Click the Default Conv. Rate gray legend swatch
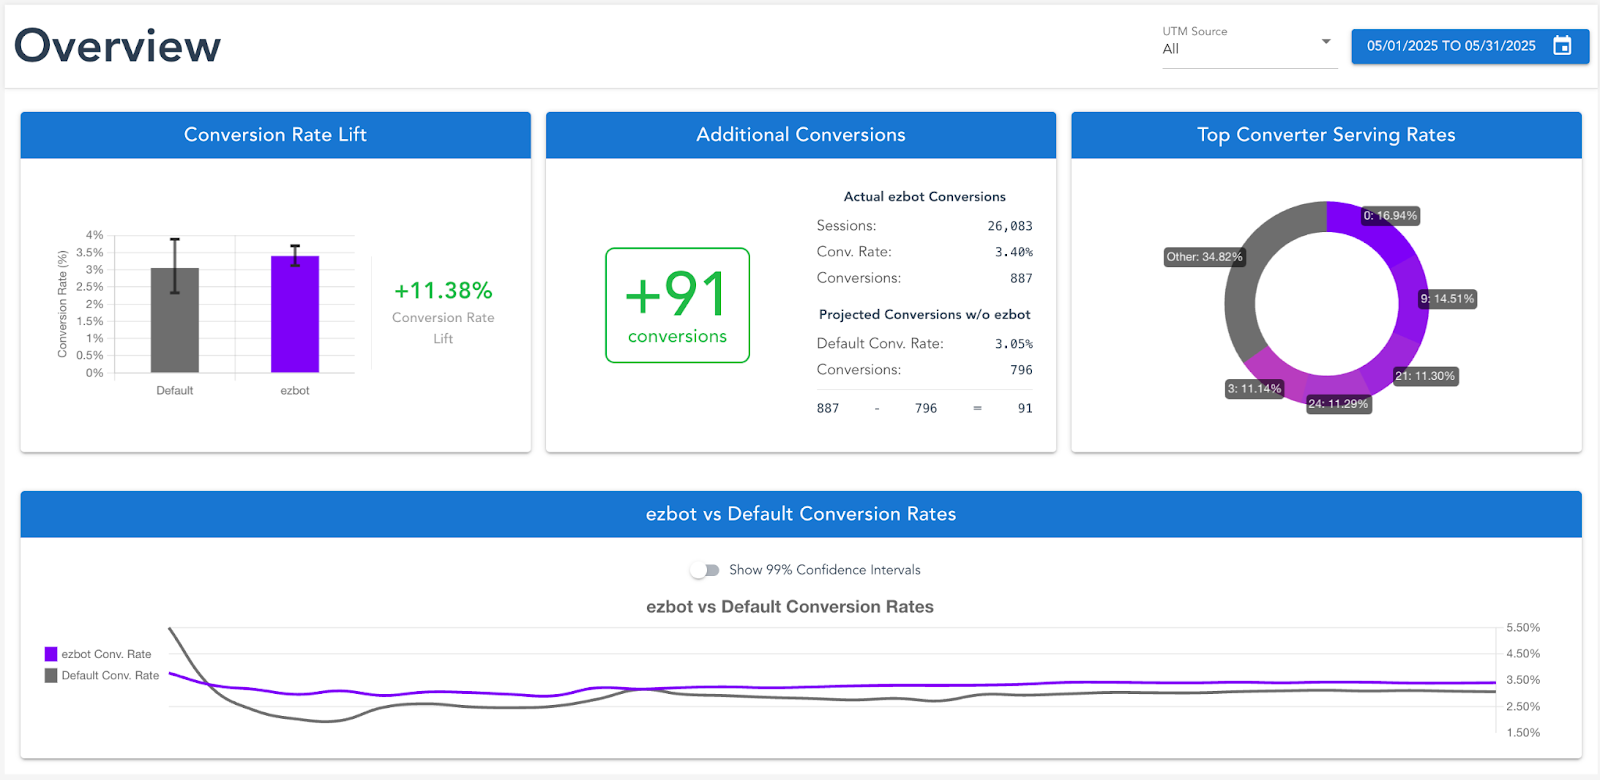Viewport: 1600px width, 780px height. (x=51, y=675)
